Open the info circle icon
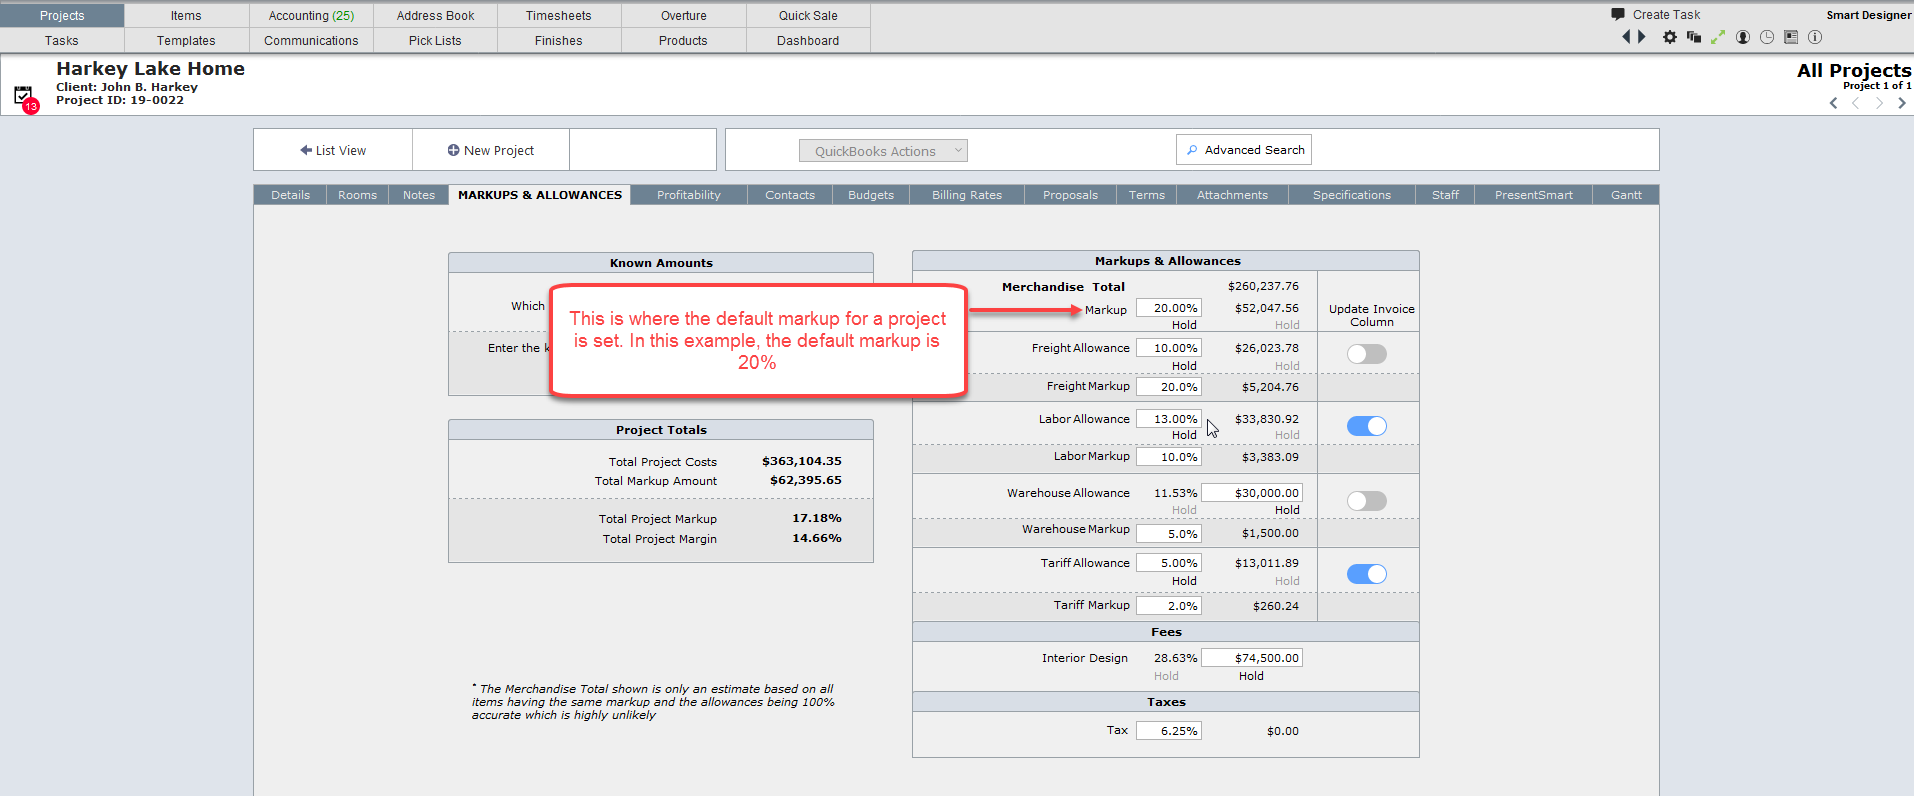This screenshot has height=796, width=1914. pyautogui.click(x=1815, y=37)
